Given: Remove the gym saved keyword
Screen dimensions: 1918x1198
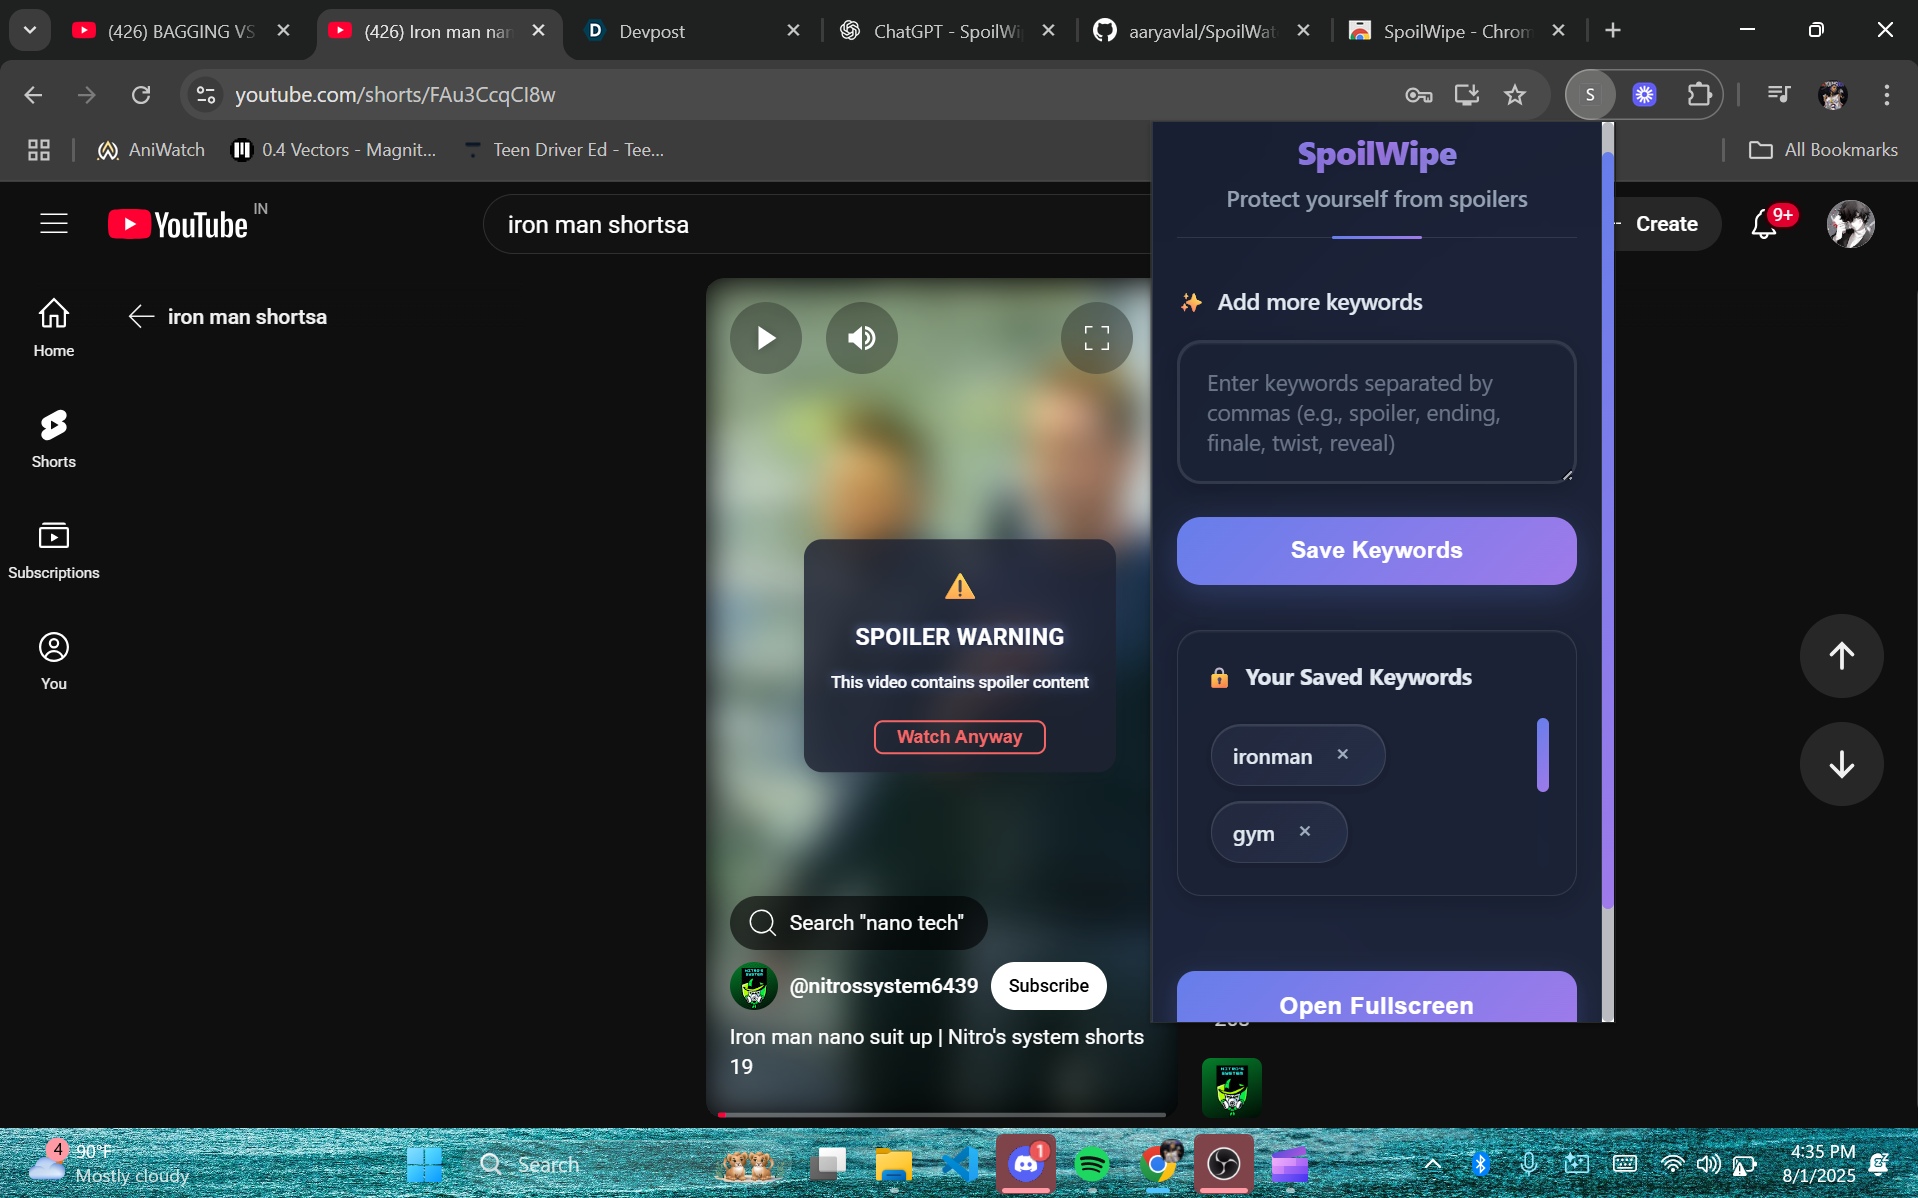Looking at the screenshot, I should click(x=1305, y=832).
